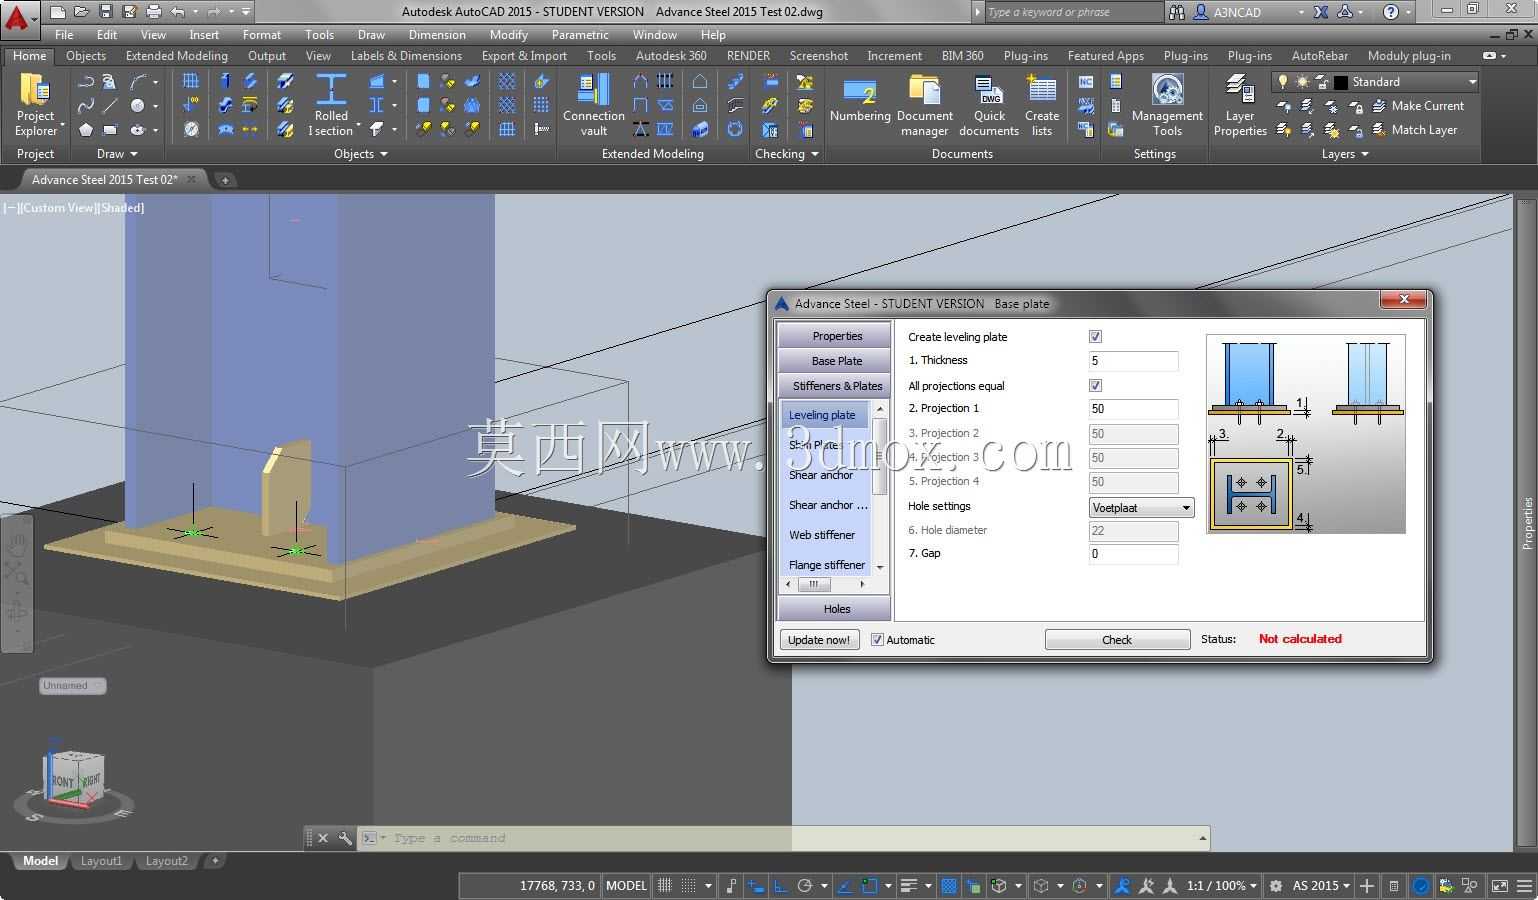Switch to Extended Modeling ribbon tab
The width and height of the screenshot is (1538, 900).
click(x=177, y=56)
